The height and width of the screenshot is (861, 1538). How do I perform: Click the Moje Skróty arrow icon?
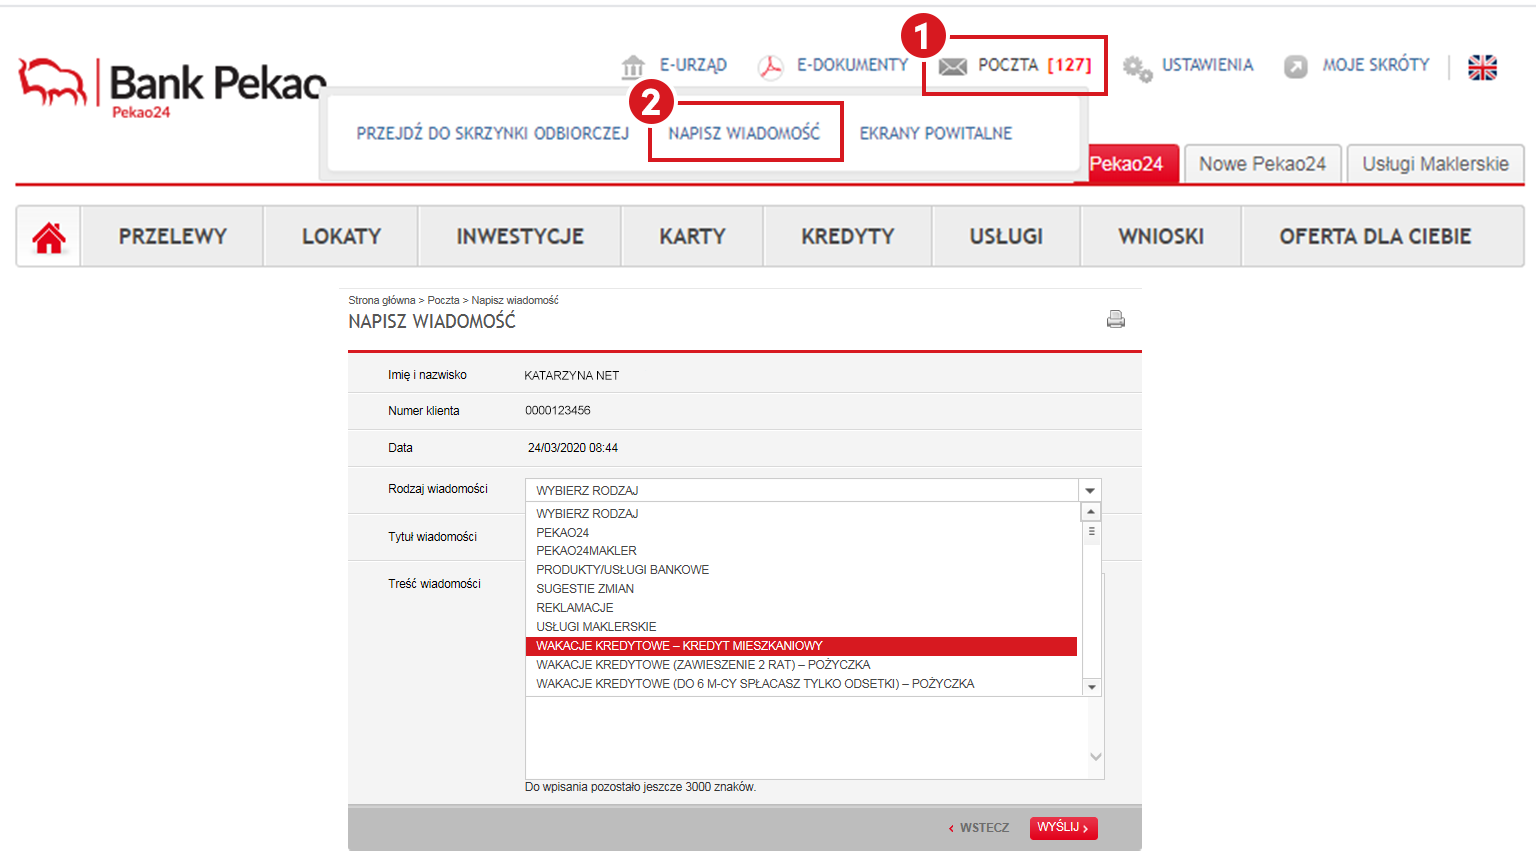tap(1295, 67)
